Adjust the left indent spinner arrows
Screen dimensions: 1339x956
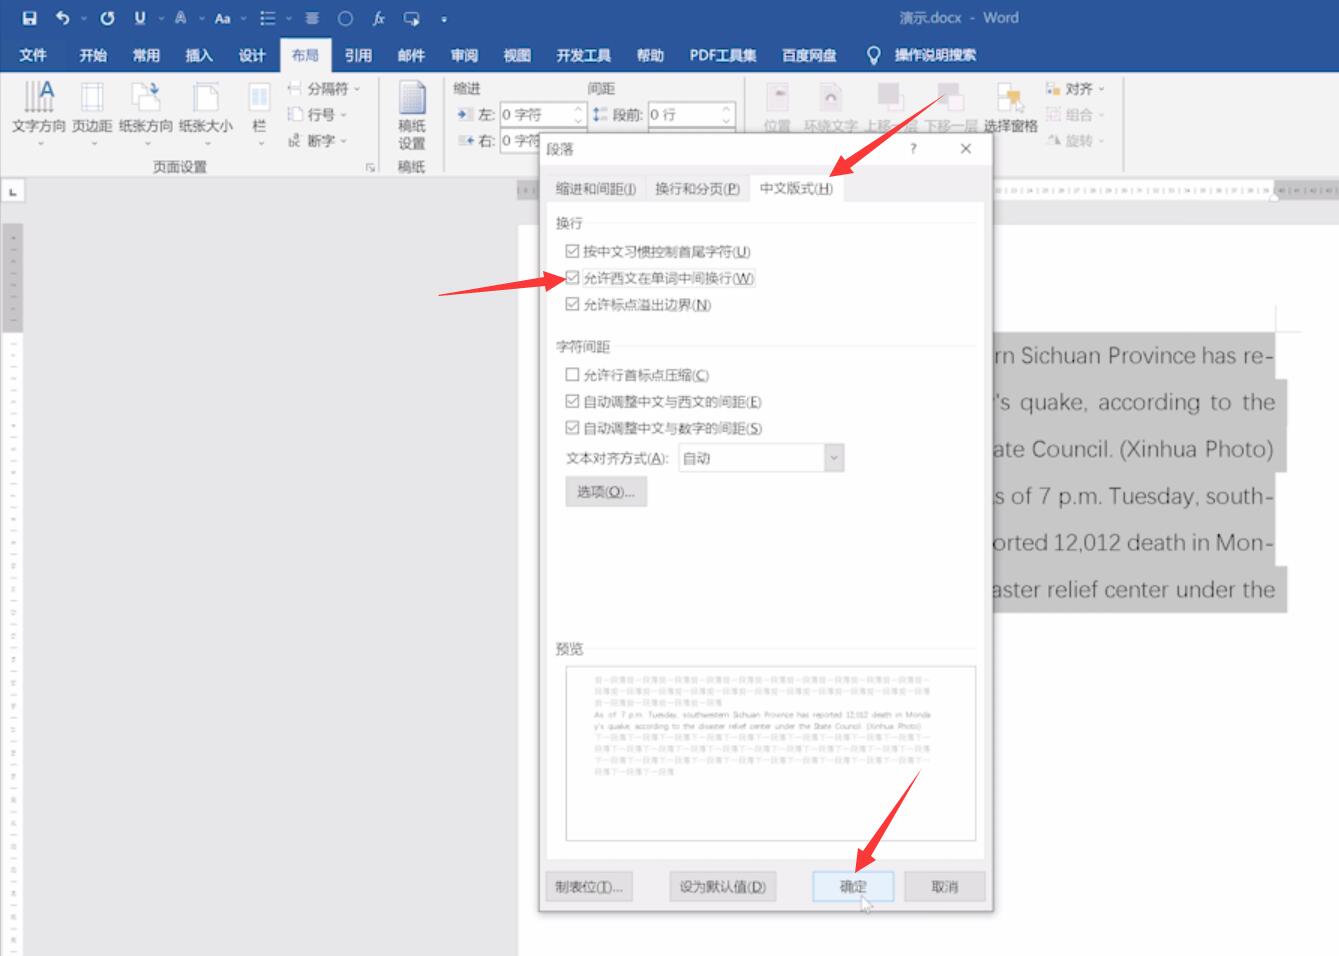(578, 115)
